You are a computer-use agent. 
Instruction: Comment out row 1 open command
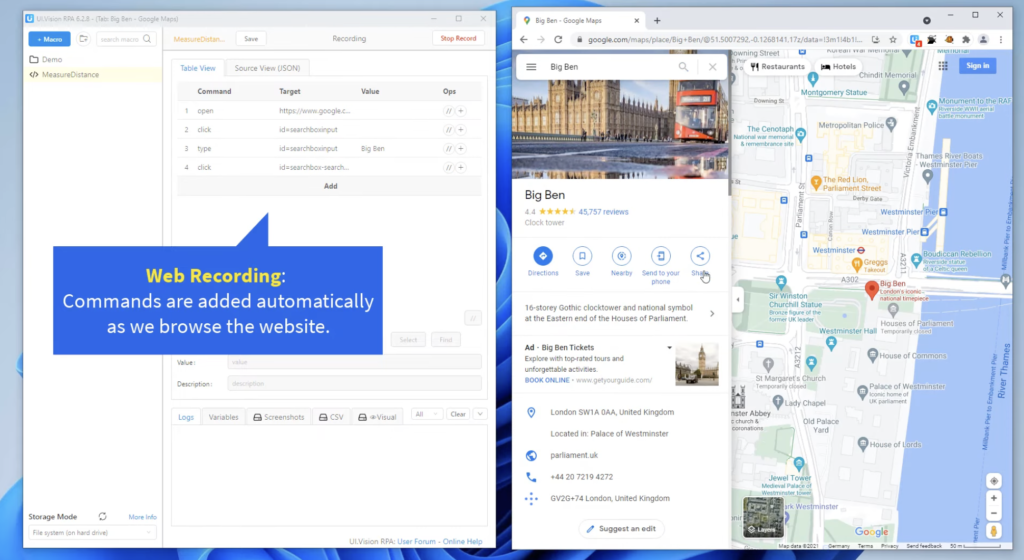coord(448,111)
